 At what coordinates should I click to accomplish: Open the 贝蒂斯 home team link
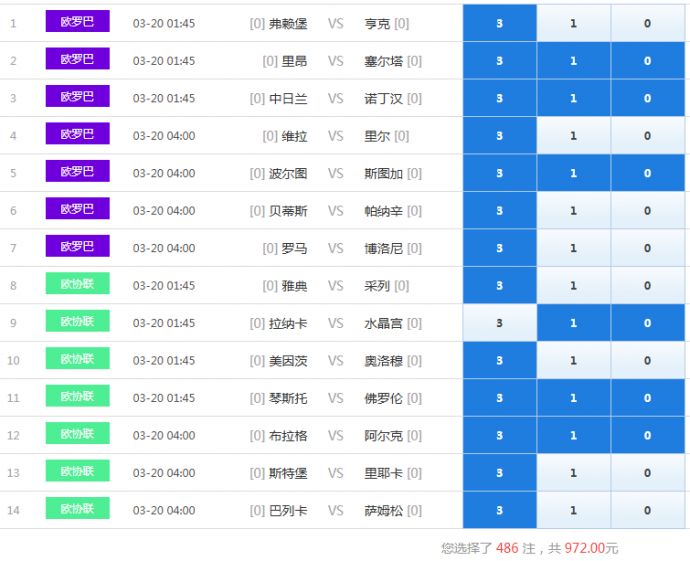[288, 211]
